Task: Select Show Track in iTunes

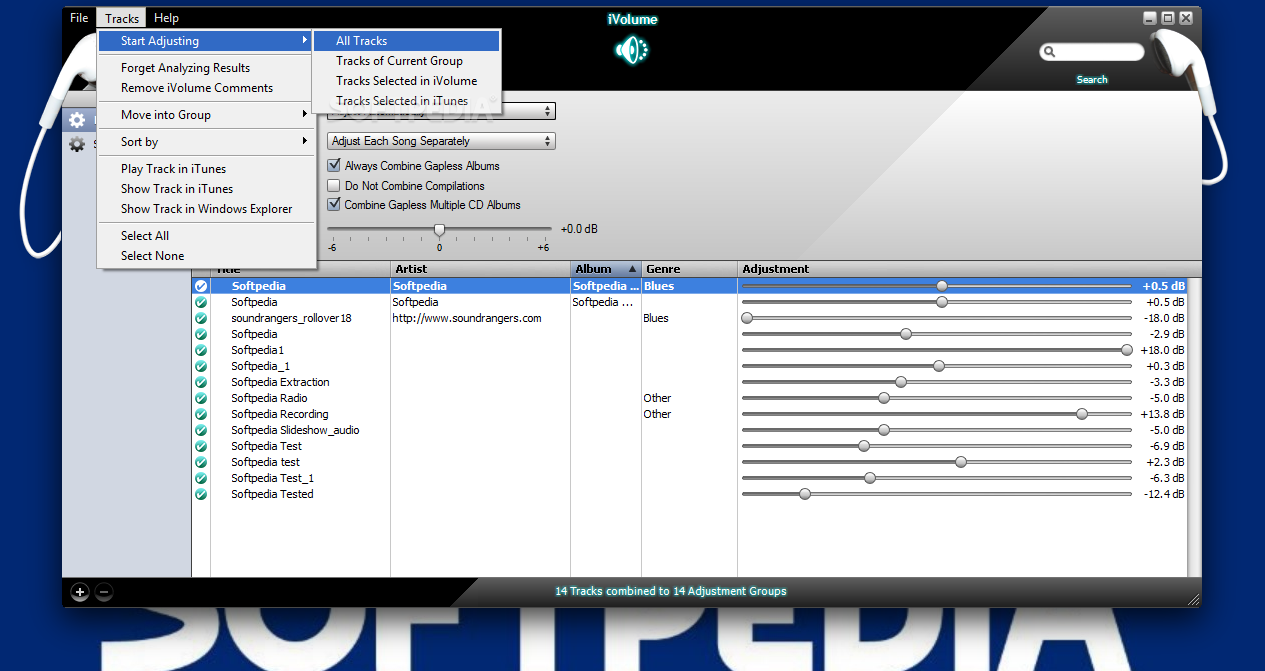Action: 207,189
